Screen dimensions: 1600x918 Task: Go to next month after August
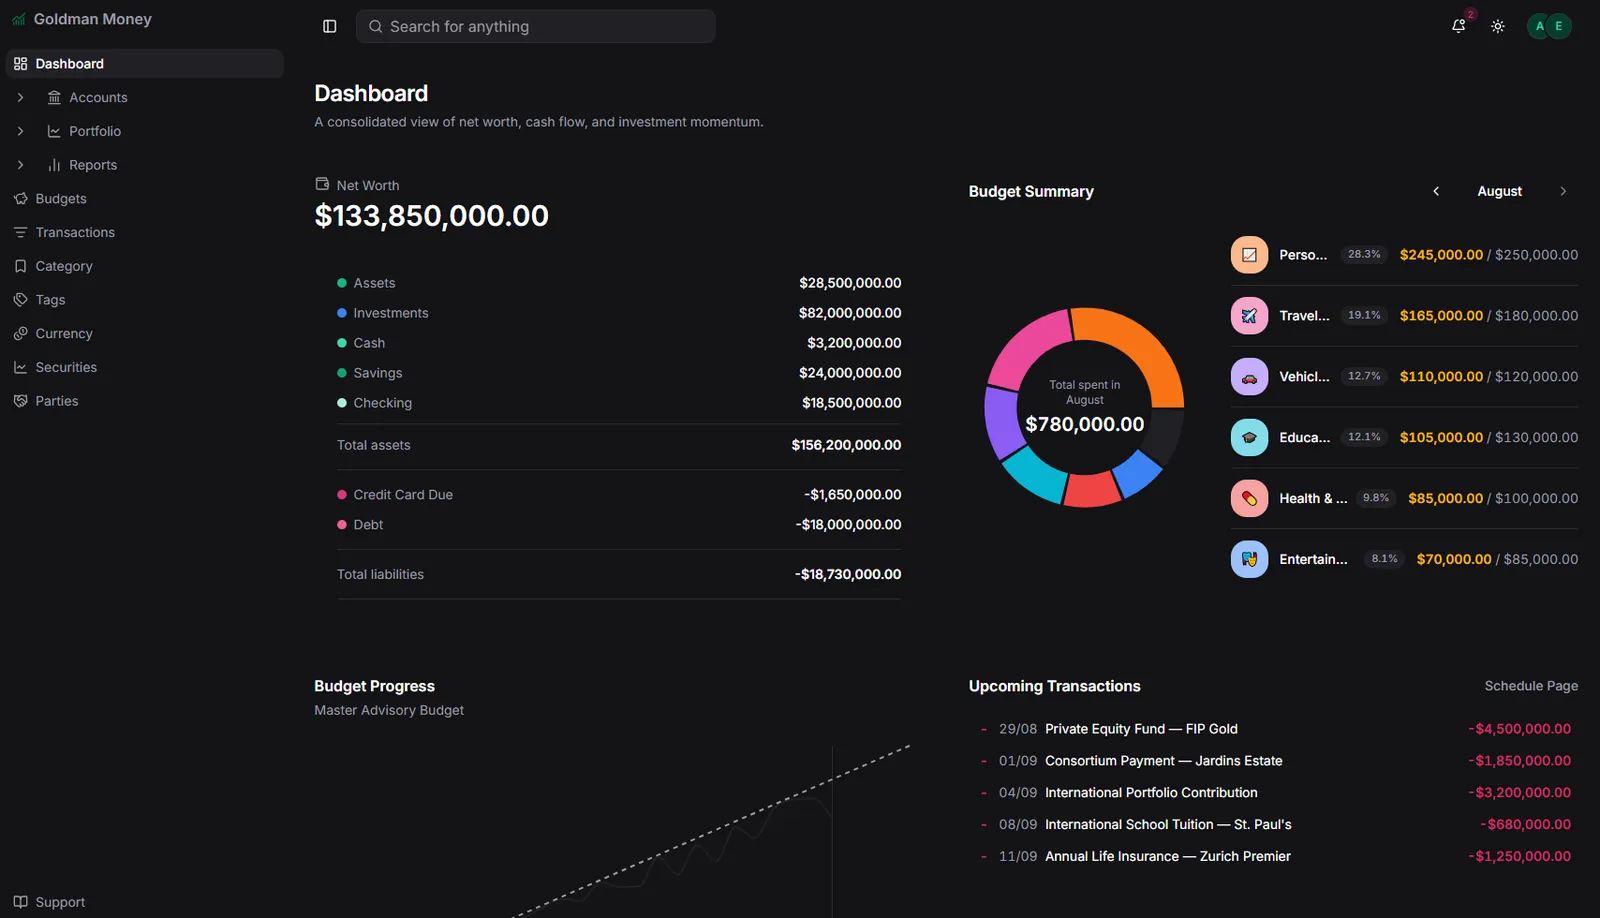click(x=1563, y=191)
